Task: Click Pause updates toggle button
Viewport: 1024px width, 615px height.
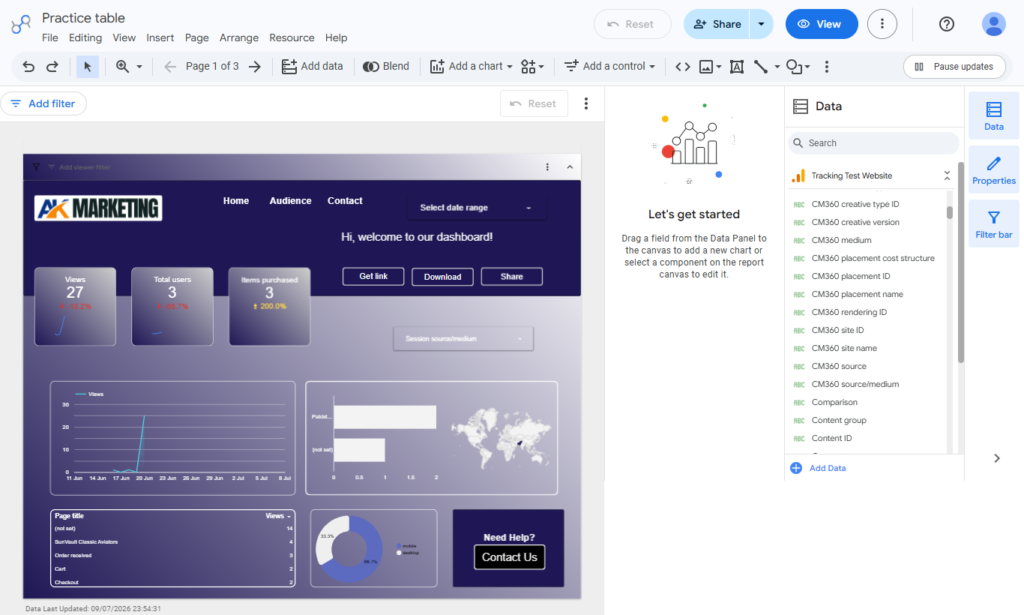Action: point(954,67)
